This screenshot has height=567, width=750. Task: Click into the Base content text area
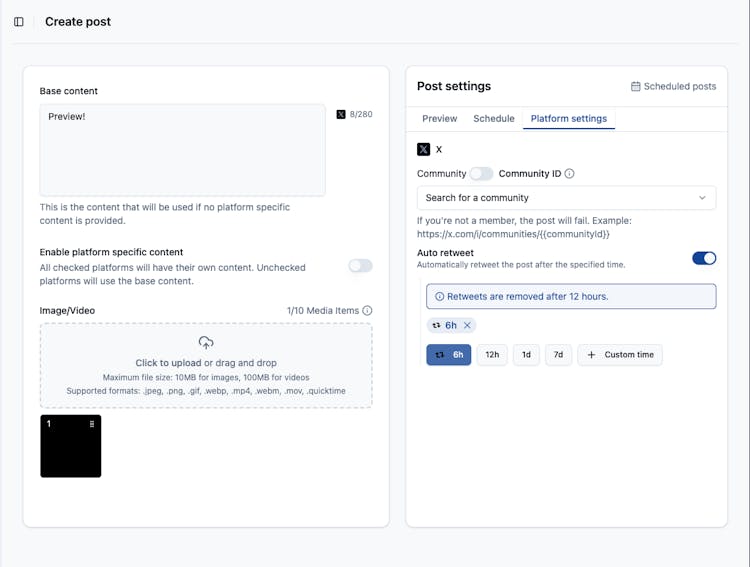(x=183, y=150)
